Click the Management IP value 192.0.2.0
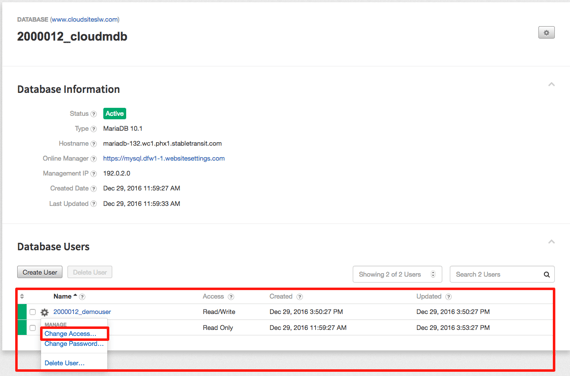Viewport: 570px width, 376px height. point(117,173)
